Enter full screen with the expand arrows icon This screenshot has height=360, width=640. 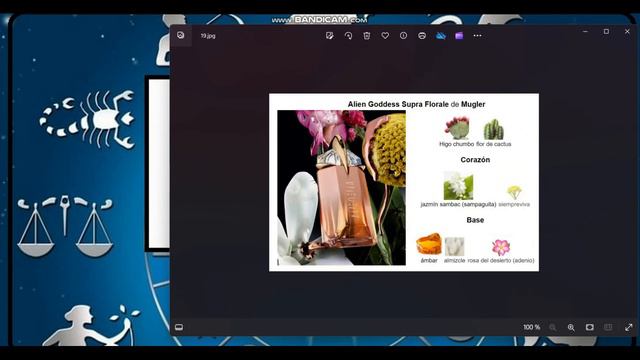coord(629,327)
